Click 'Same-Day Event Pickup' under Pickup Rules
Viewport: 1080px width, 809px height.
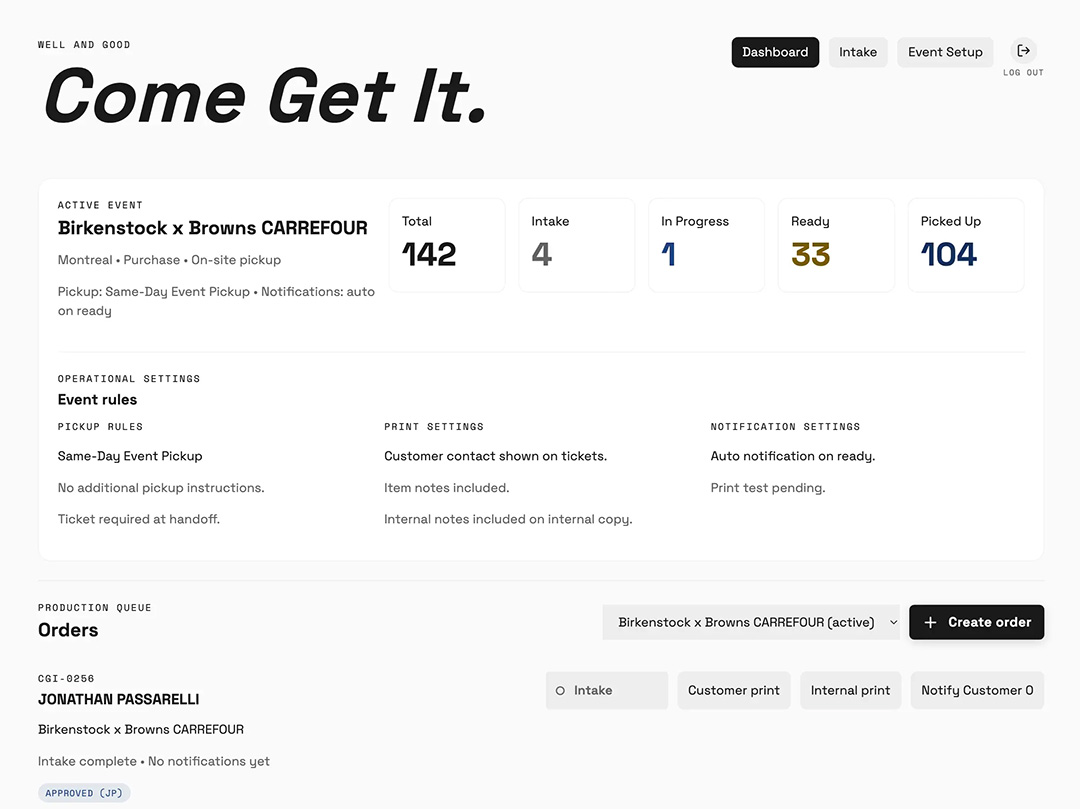click(130, 456)
